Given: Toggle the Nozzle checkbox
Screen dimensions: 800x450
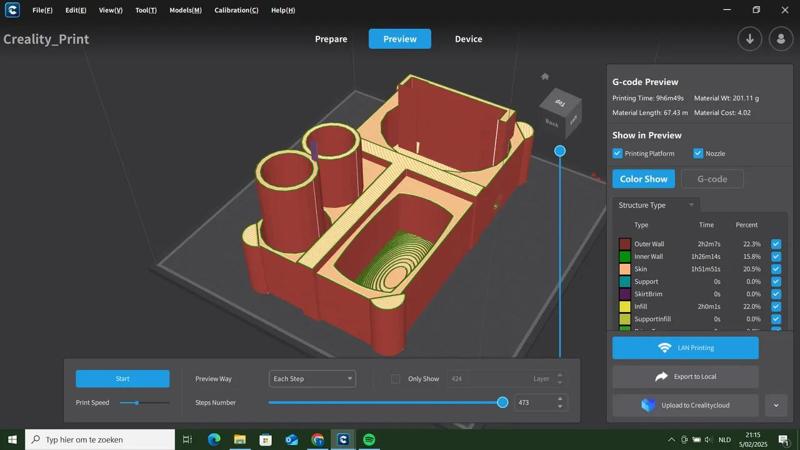Looking at the screenshot, I should [x=698, y=153].
